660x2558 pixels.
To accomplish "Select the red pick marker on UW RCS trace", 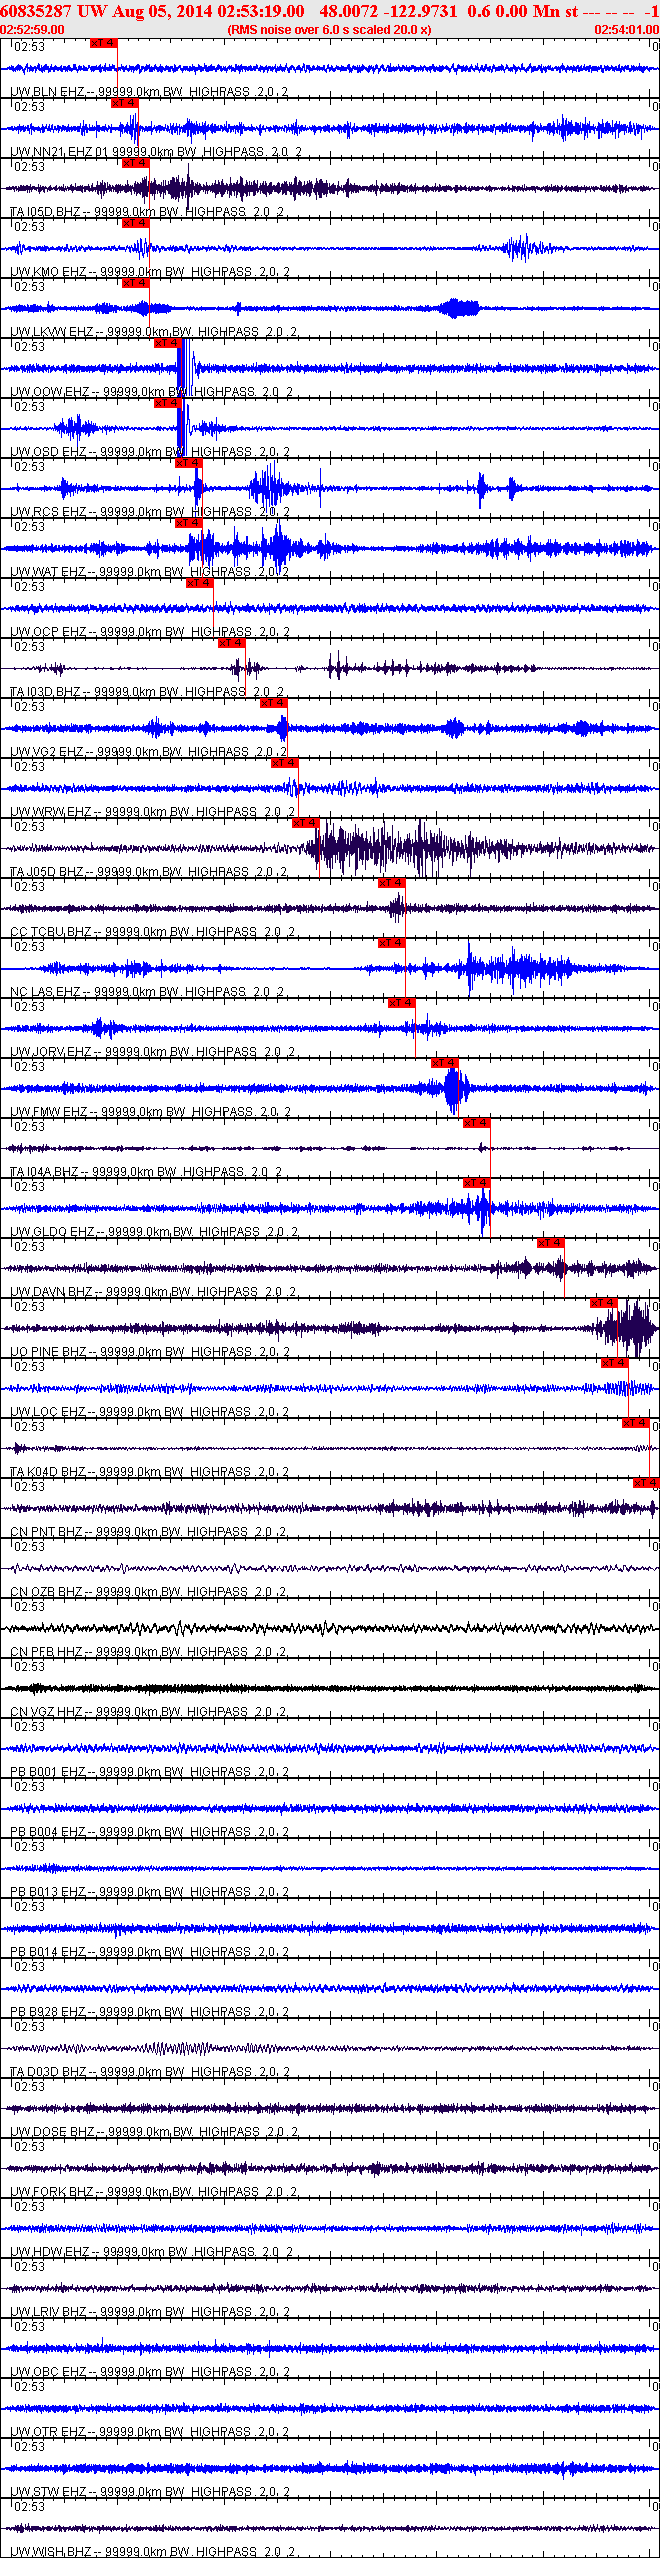I will click(x=188, y=463).
